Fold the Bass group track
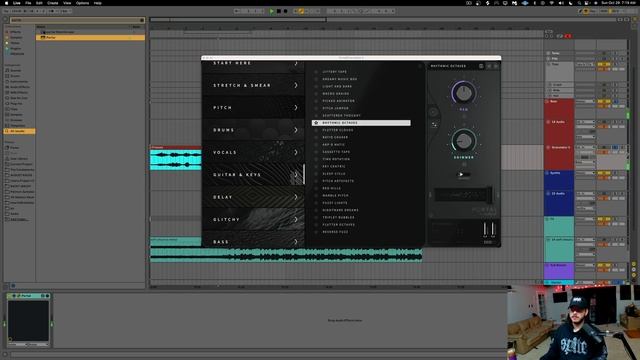640x360 pixels. click(x=548, y=101)
